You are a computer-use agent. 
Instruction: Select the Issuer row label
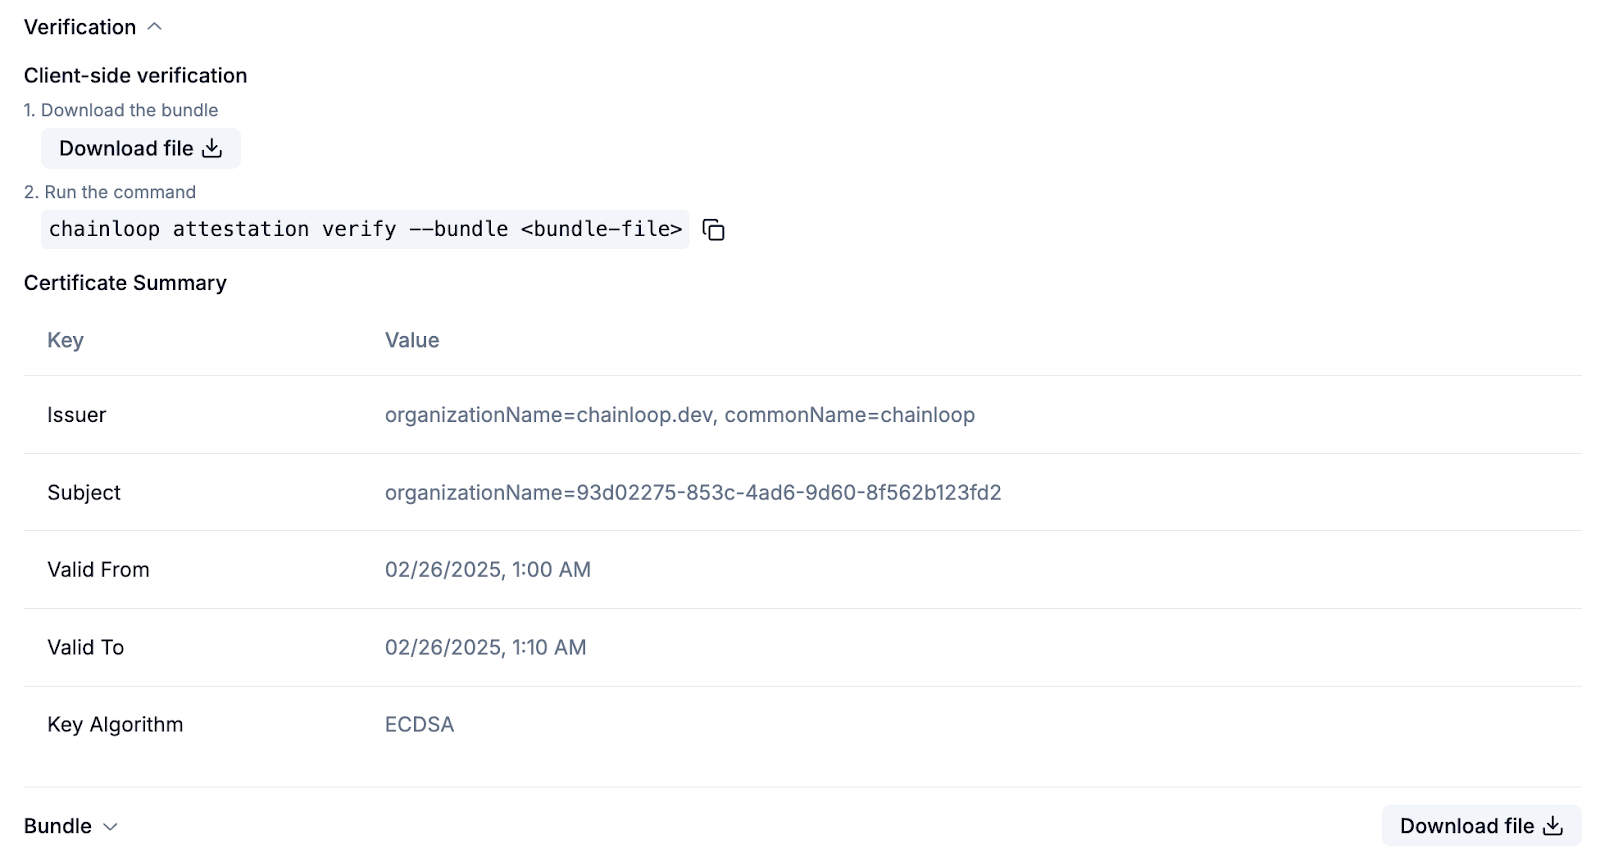point(76,415)
